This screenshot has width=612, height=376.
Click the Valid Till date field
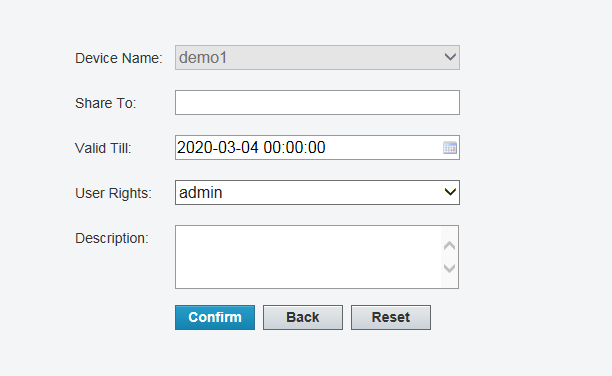point(317,148)
